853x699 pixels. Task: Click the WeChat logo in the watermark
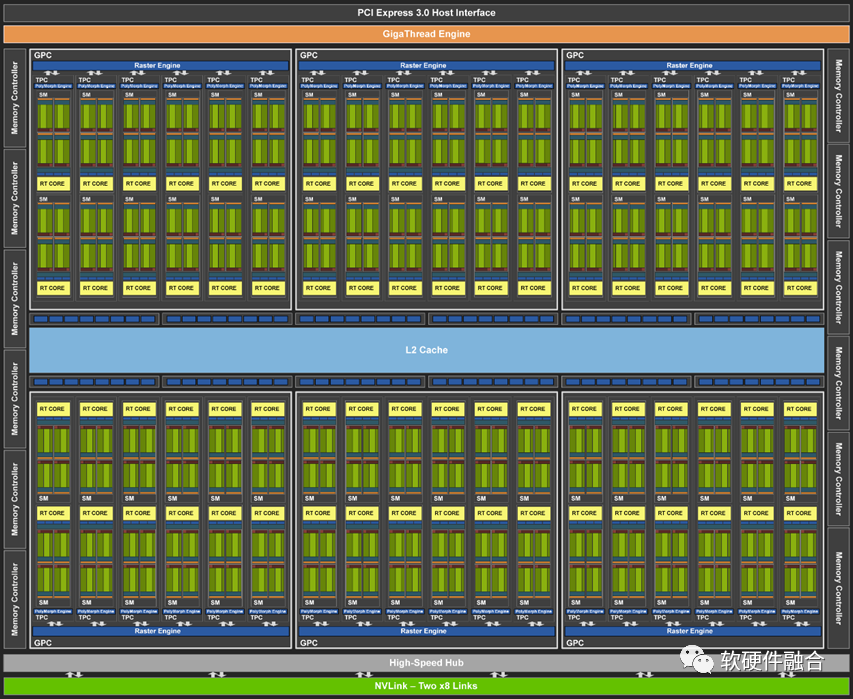pos(697,659)
